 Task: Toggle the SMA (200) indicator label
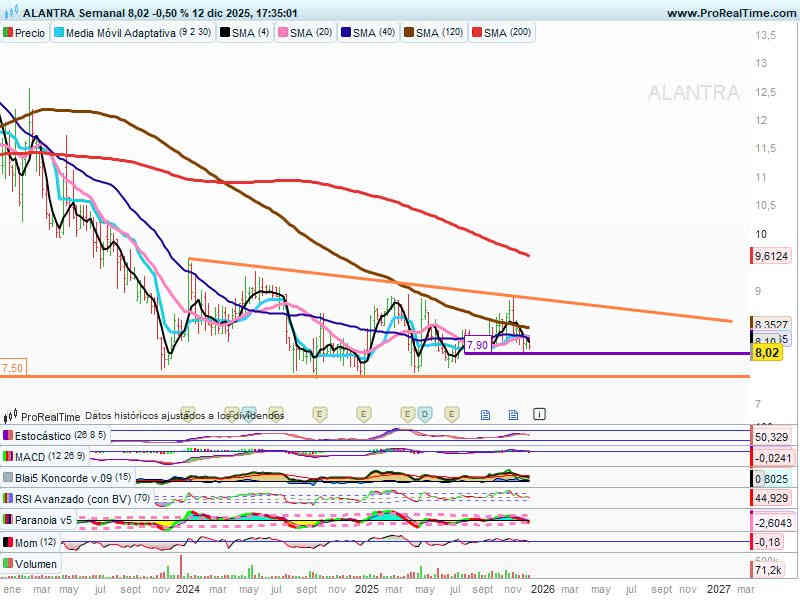click(508, 33)
